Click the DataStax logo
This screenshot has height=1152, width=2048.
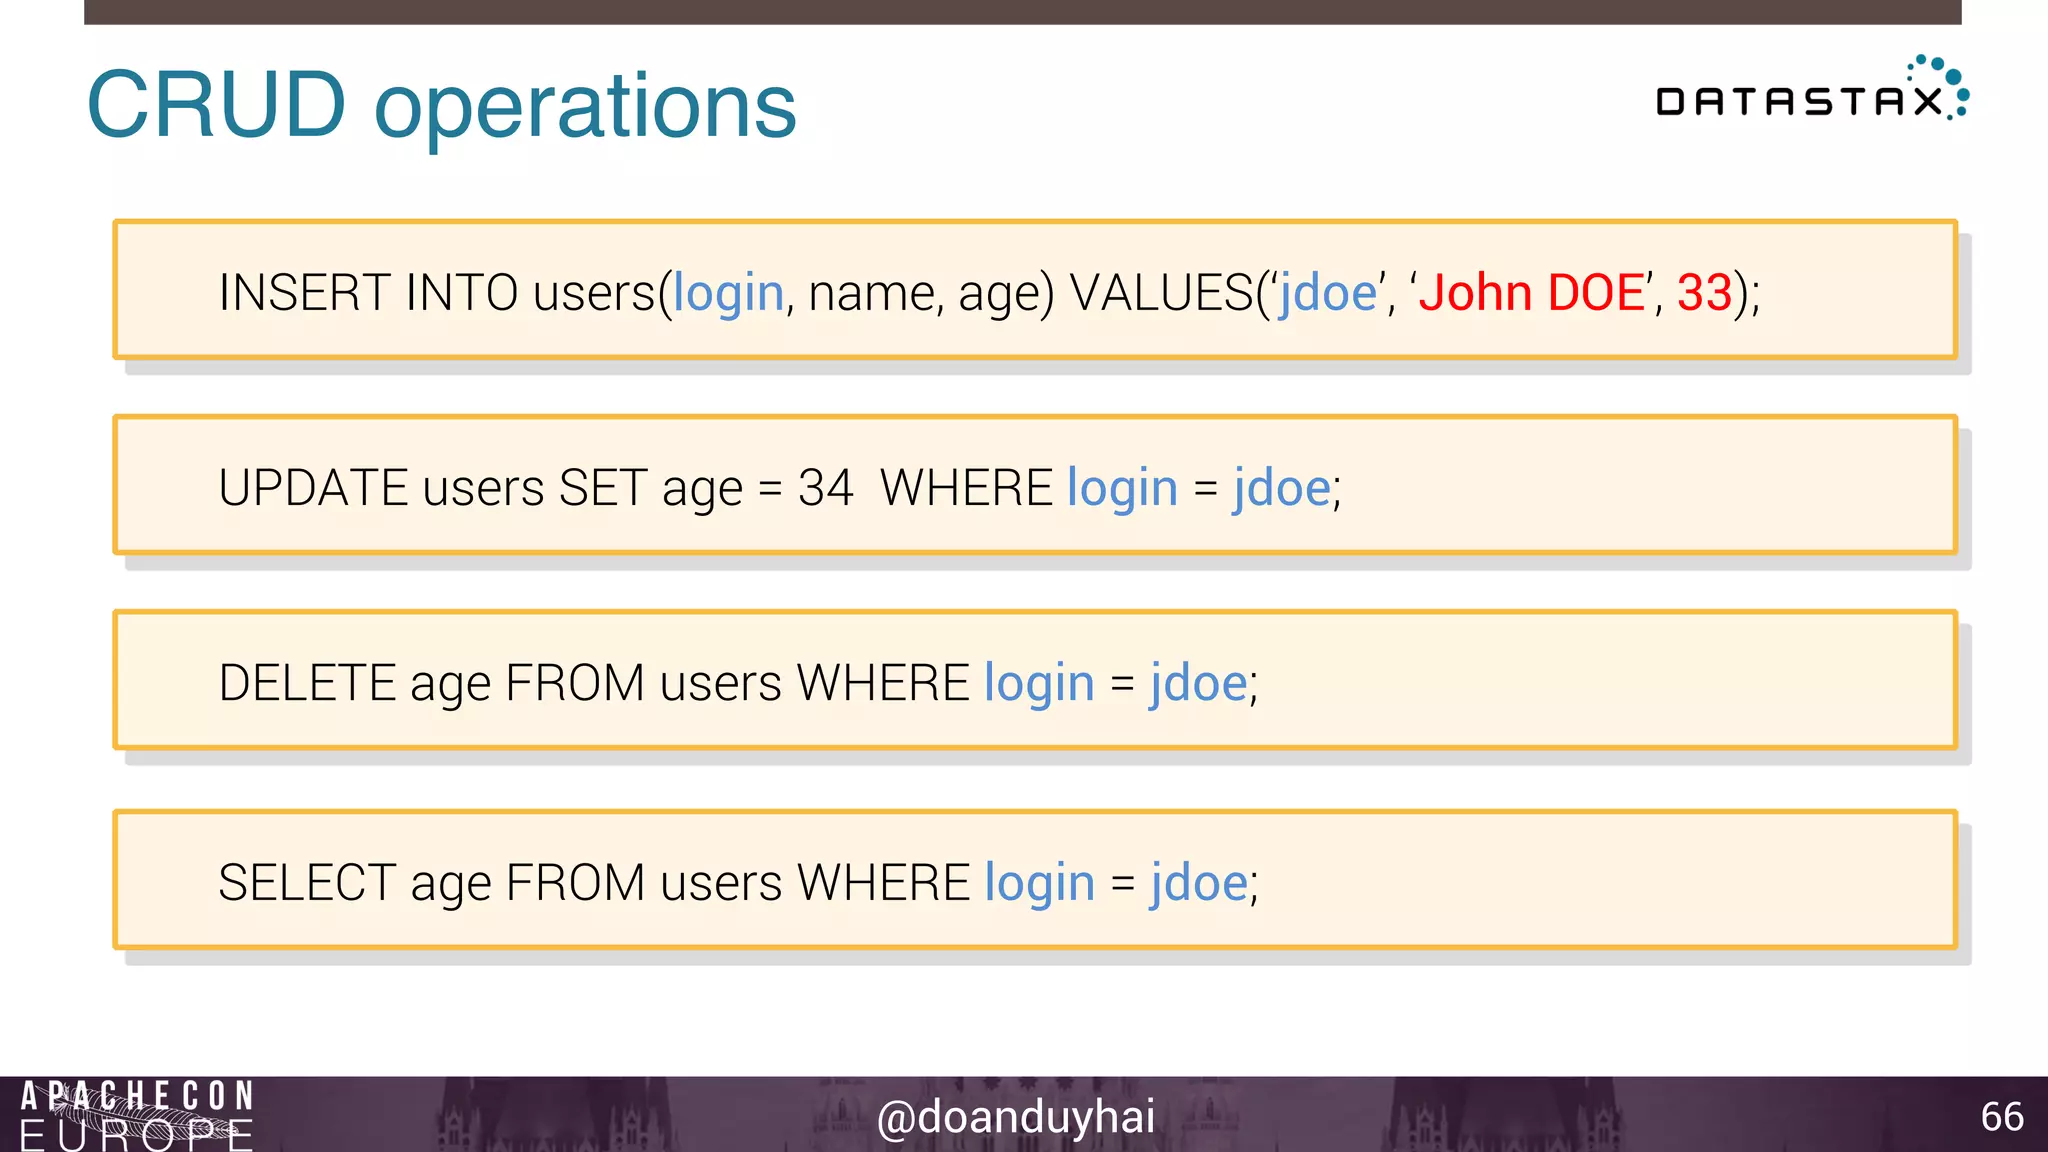pyautogui.click(x=1813, y=88)
